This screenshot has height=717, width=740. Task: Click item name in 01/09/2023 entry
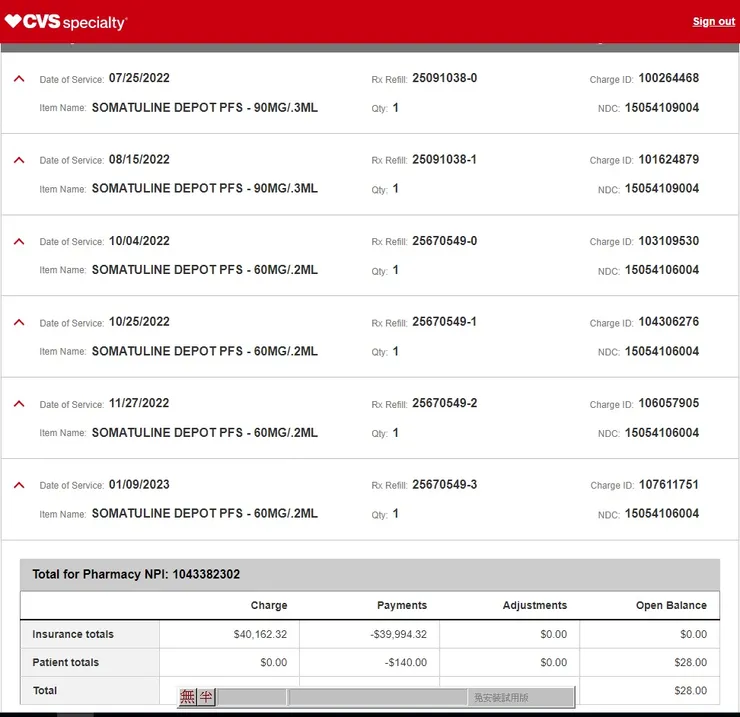click(204, 514)
